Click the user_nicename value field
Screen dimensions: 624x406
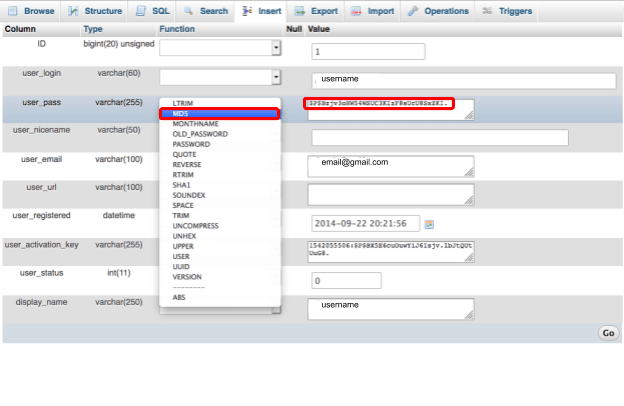(440, 137)
